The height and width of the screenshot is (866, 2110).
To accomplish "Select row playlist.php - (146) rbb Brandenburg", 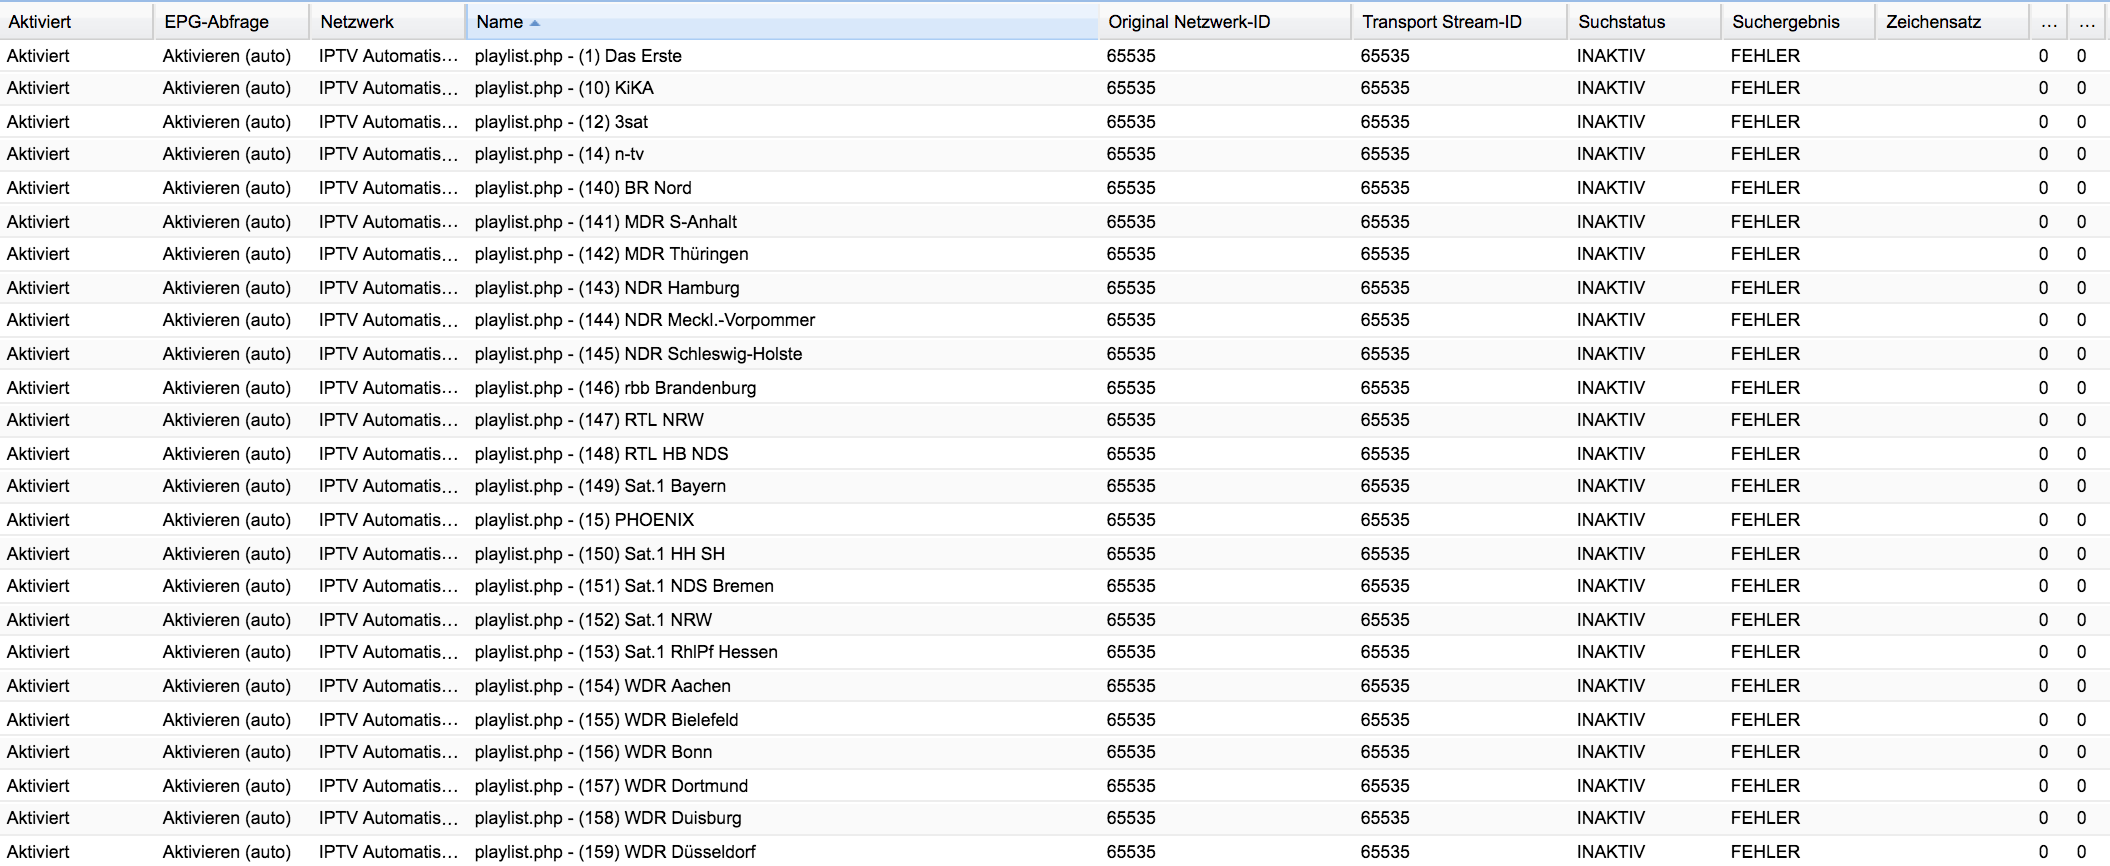I will pos(1055,388).
